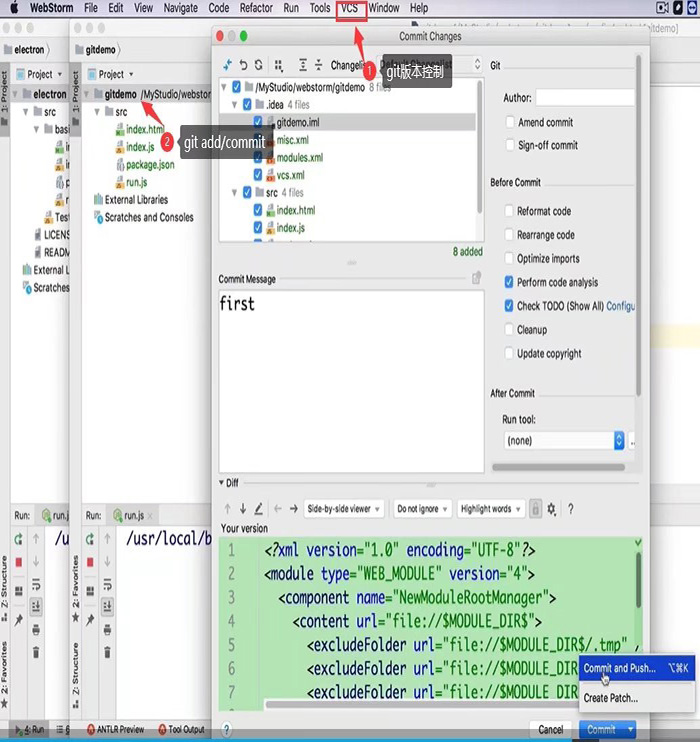Collapse the .idea folder in changes tree
Viewport: 700px width, 742px height.
click(x=234, y=105)
